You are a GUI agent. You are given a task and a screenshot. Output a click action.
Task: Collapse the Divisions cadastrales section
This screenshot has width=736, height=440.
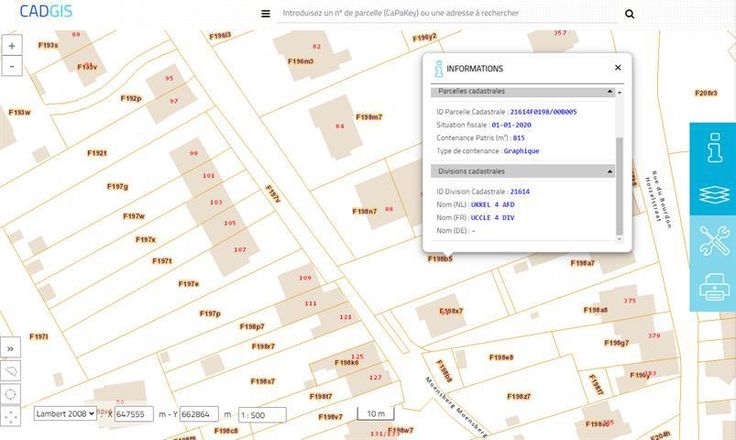(609, 171)
